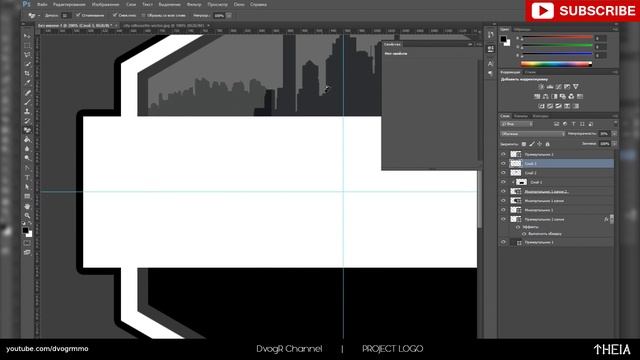Lock transparent pixels in Layers panel
Image resolution: width=640 pixels, height=360 pixels.
pos(524,144)
